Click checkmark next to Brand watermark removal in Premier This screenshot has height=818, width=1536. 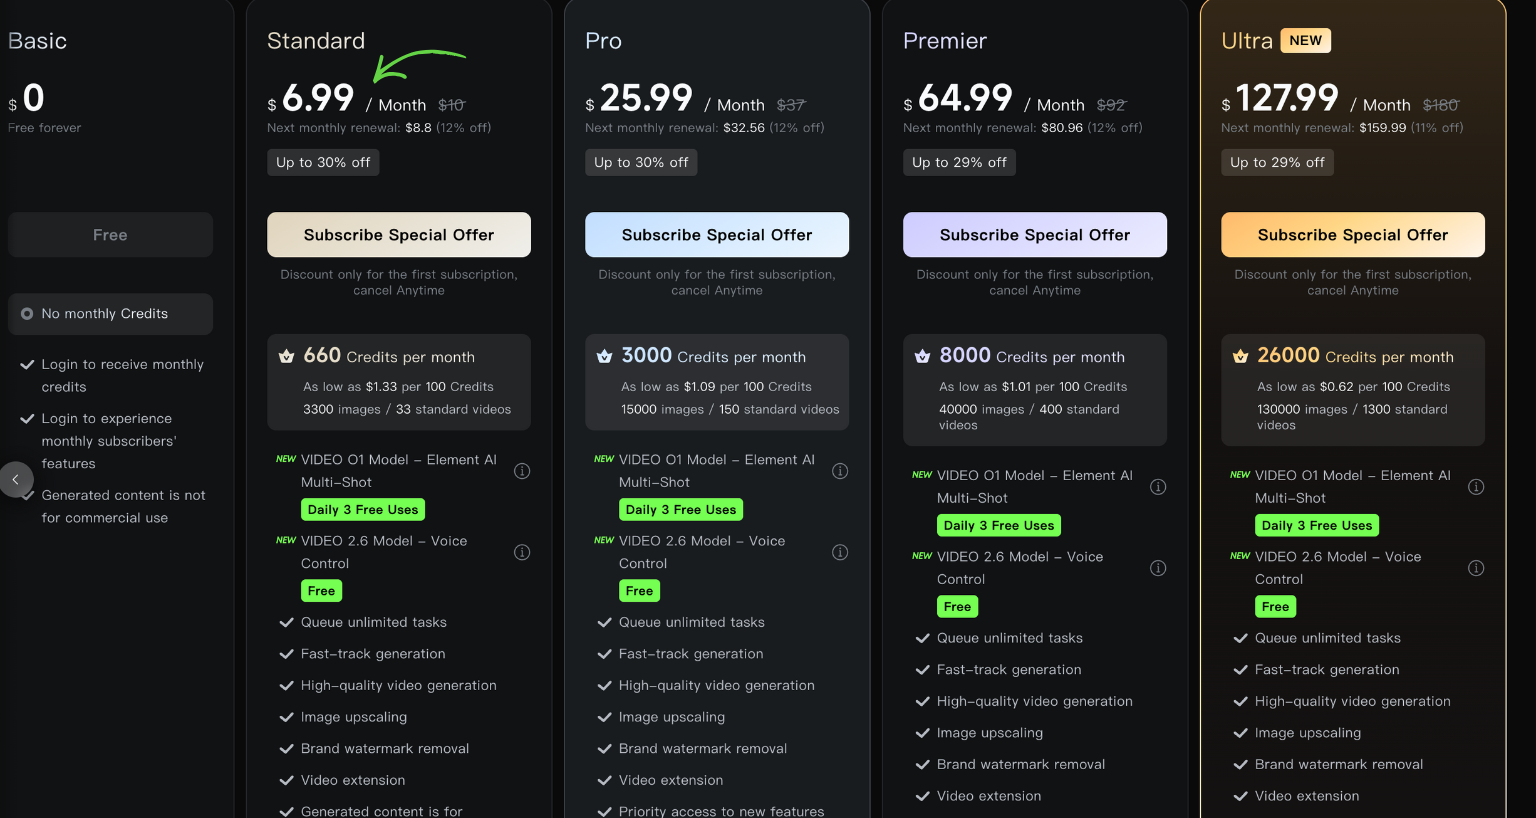[922, 764]
